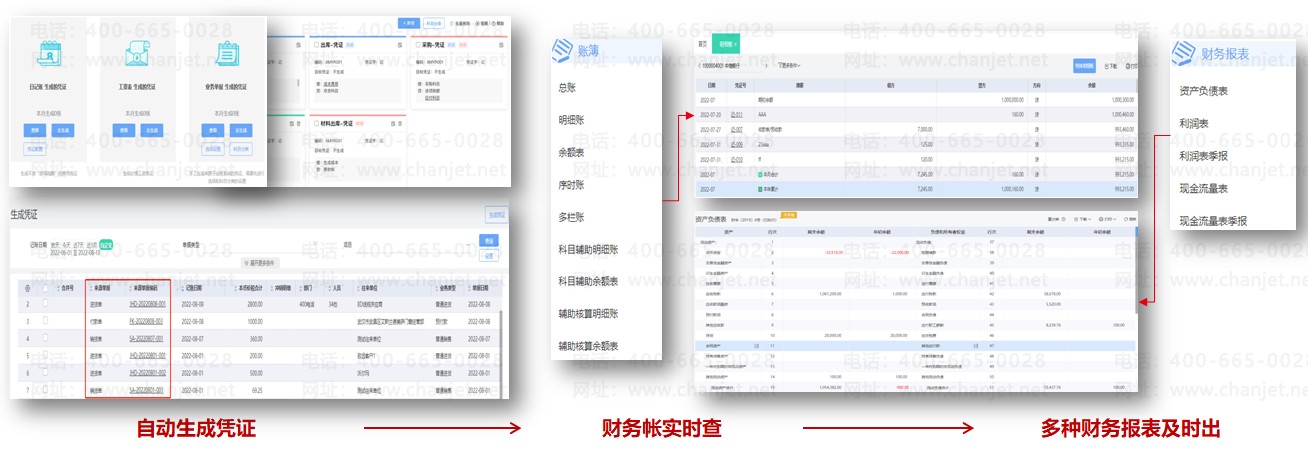
Task: Open 辅助核算明细账 in the 账簿 menu
Action: tap(589, 313)
